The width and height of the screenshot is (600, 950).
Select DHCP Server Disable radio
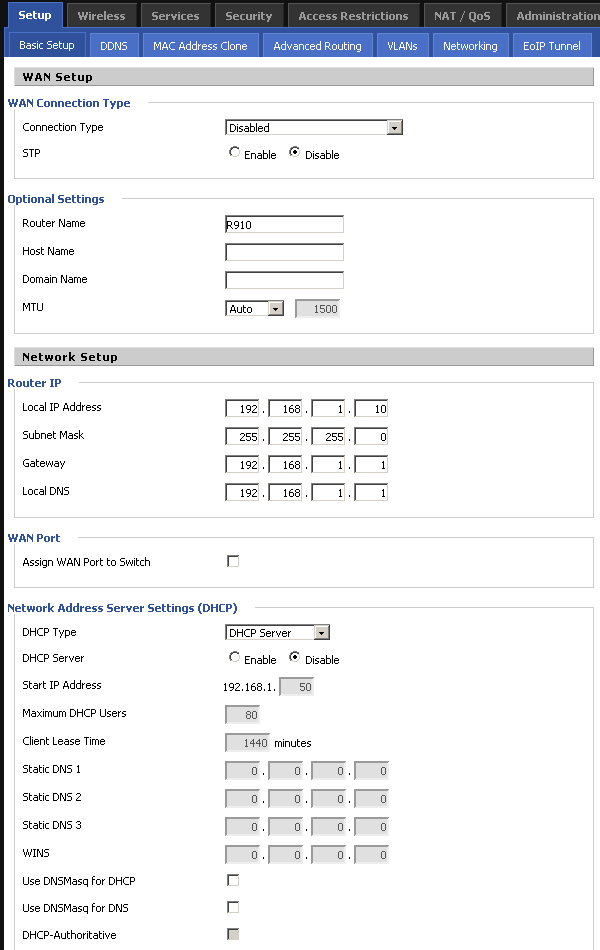pyautogui.click(x=295, y=657)
